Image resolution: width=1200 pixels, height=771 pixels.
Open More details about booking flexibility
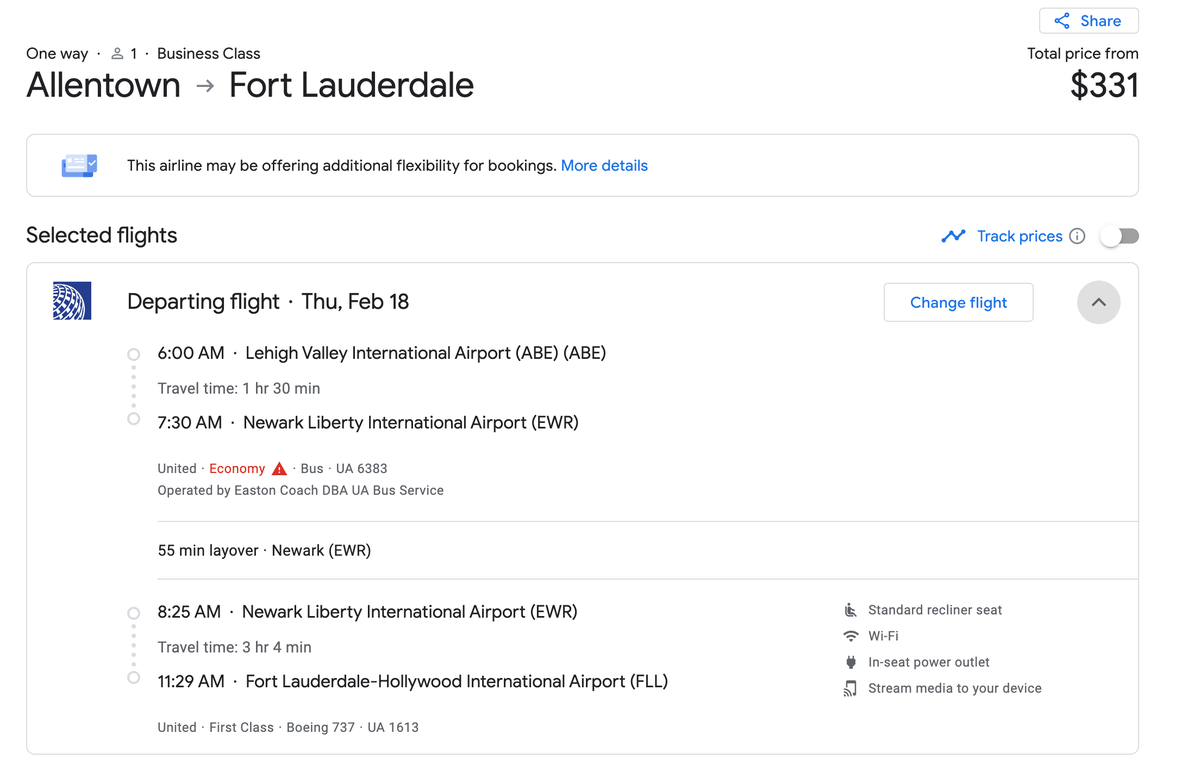(604, 165)
